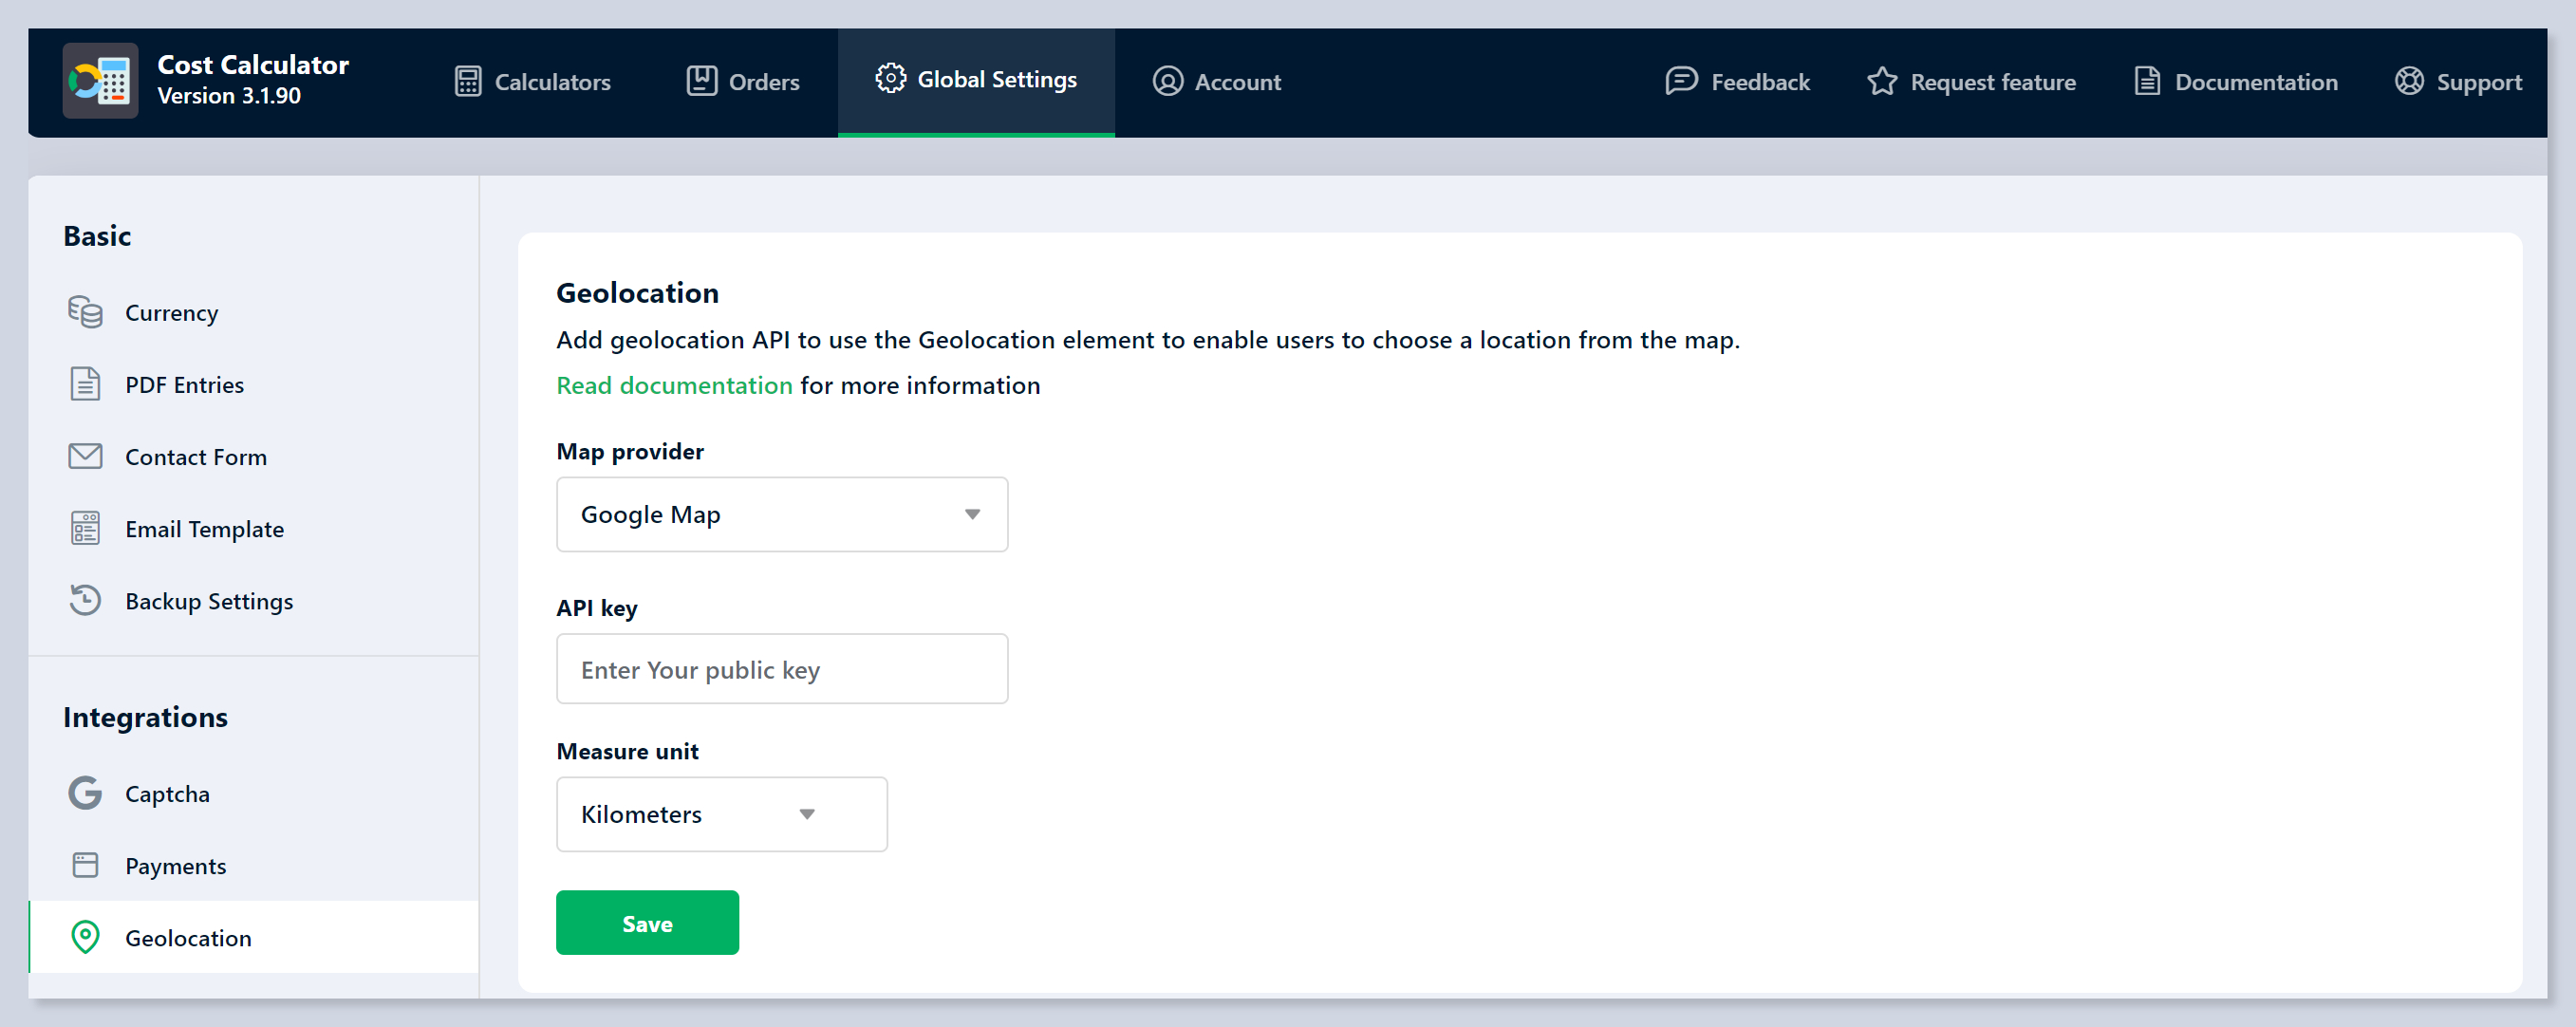Select the Contact Form envelope icon
Image resolution: width=2576 pixels, height=1027 pixels.
(85, 456)
